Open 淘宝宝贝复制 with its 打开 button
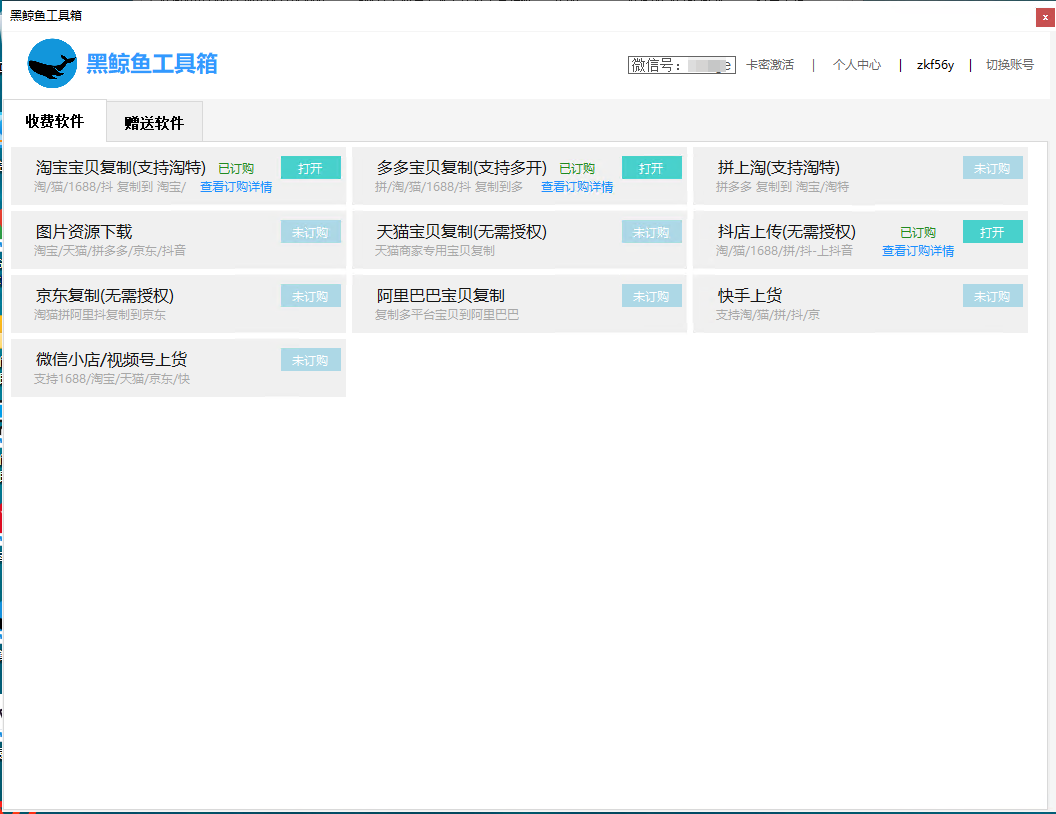1056x814 pixels. (x=310, y=168)
